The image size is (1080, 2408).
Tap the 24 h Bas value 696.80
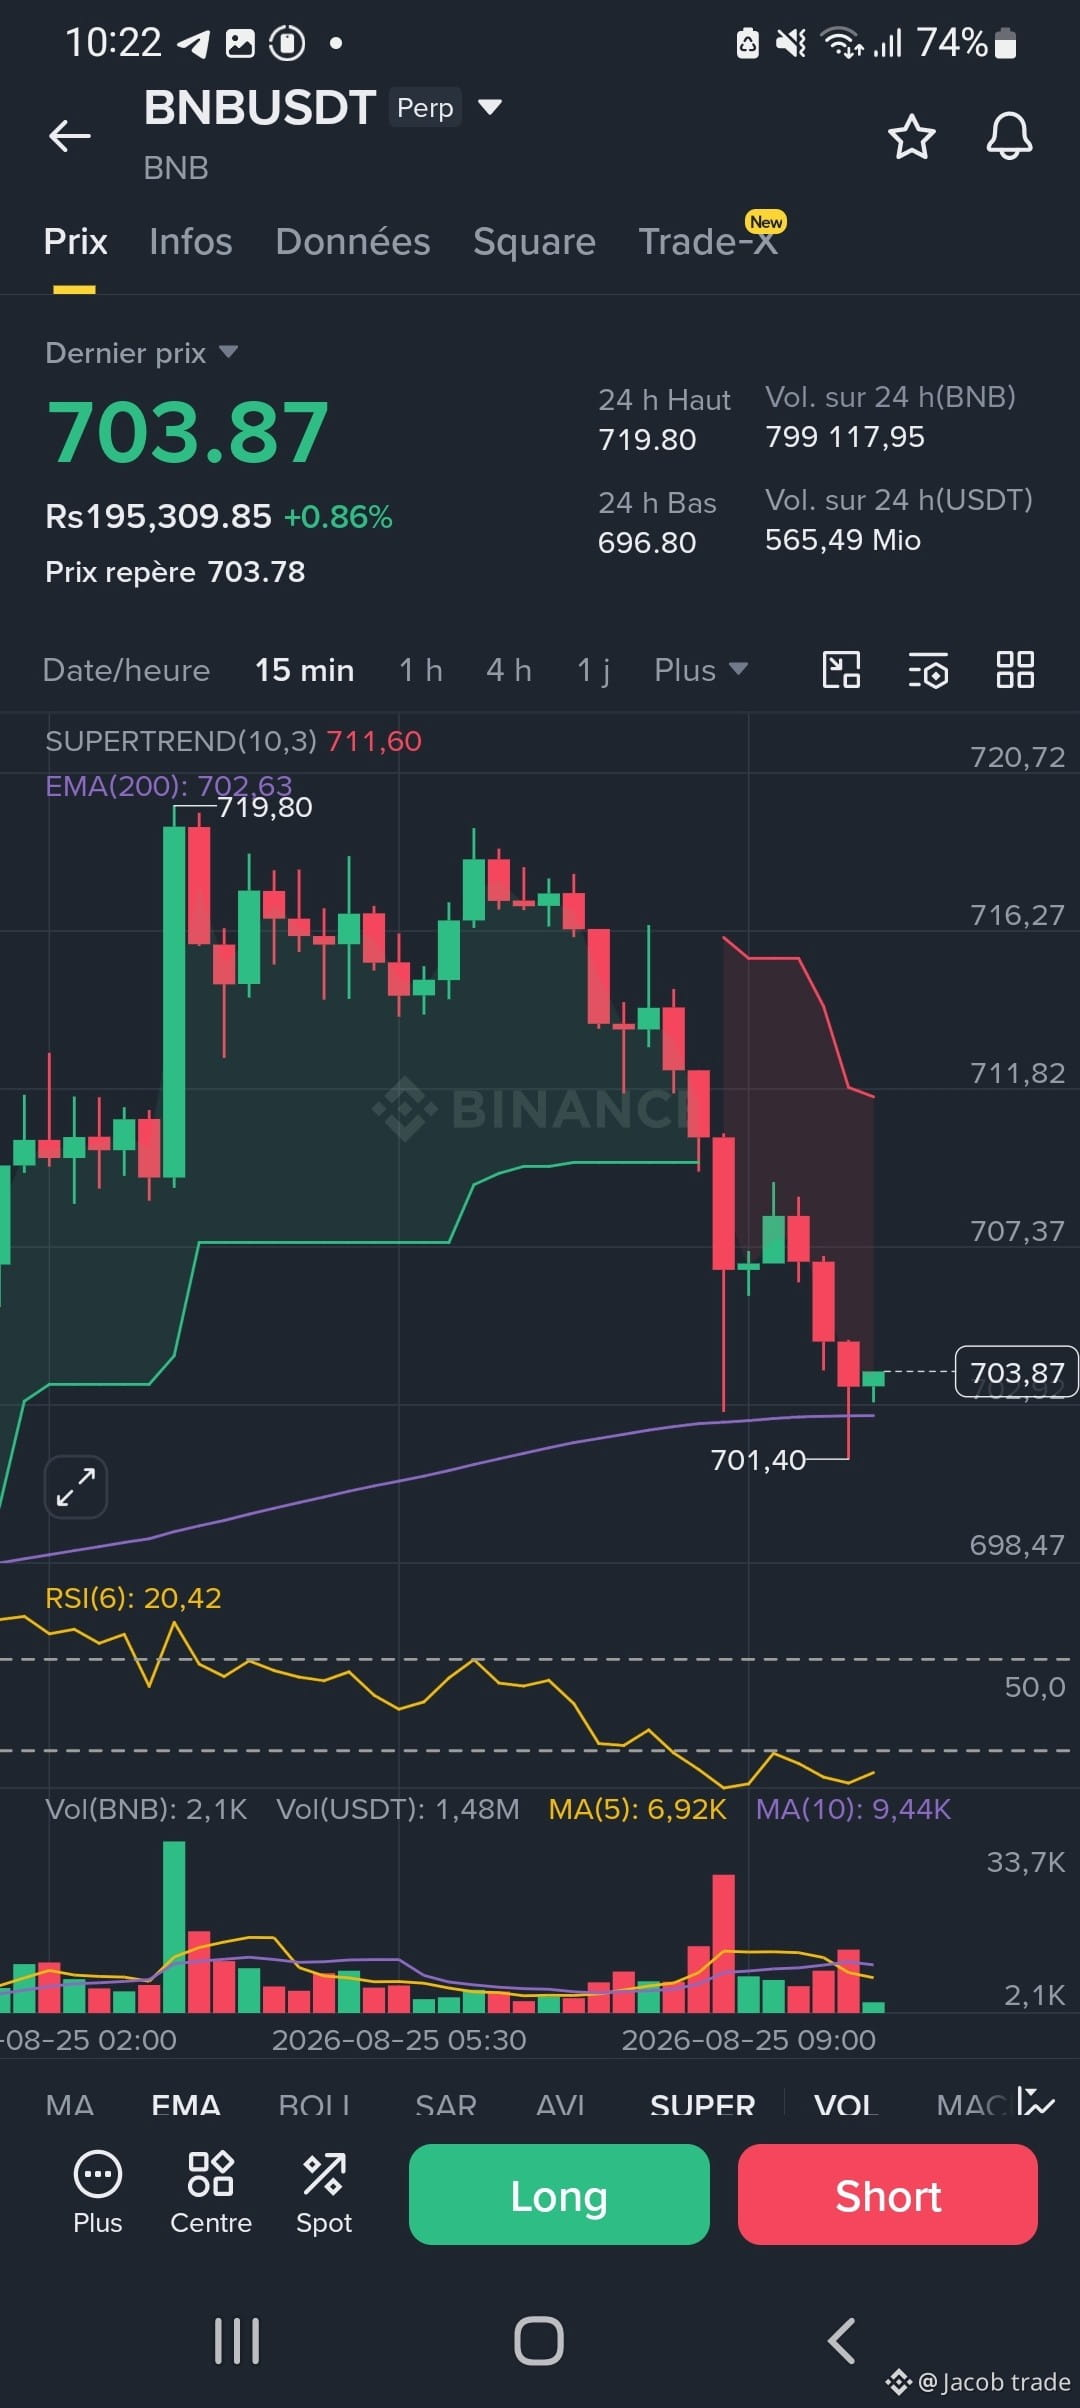point(647,543)
